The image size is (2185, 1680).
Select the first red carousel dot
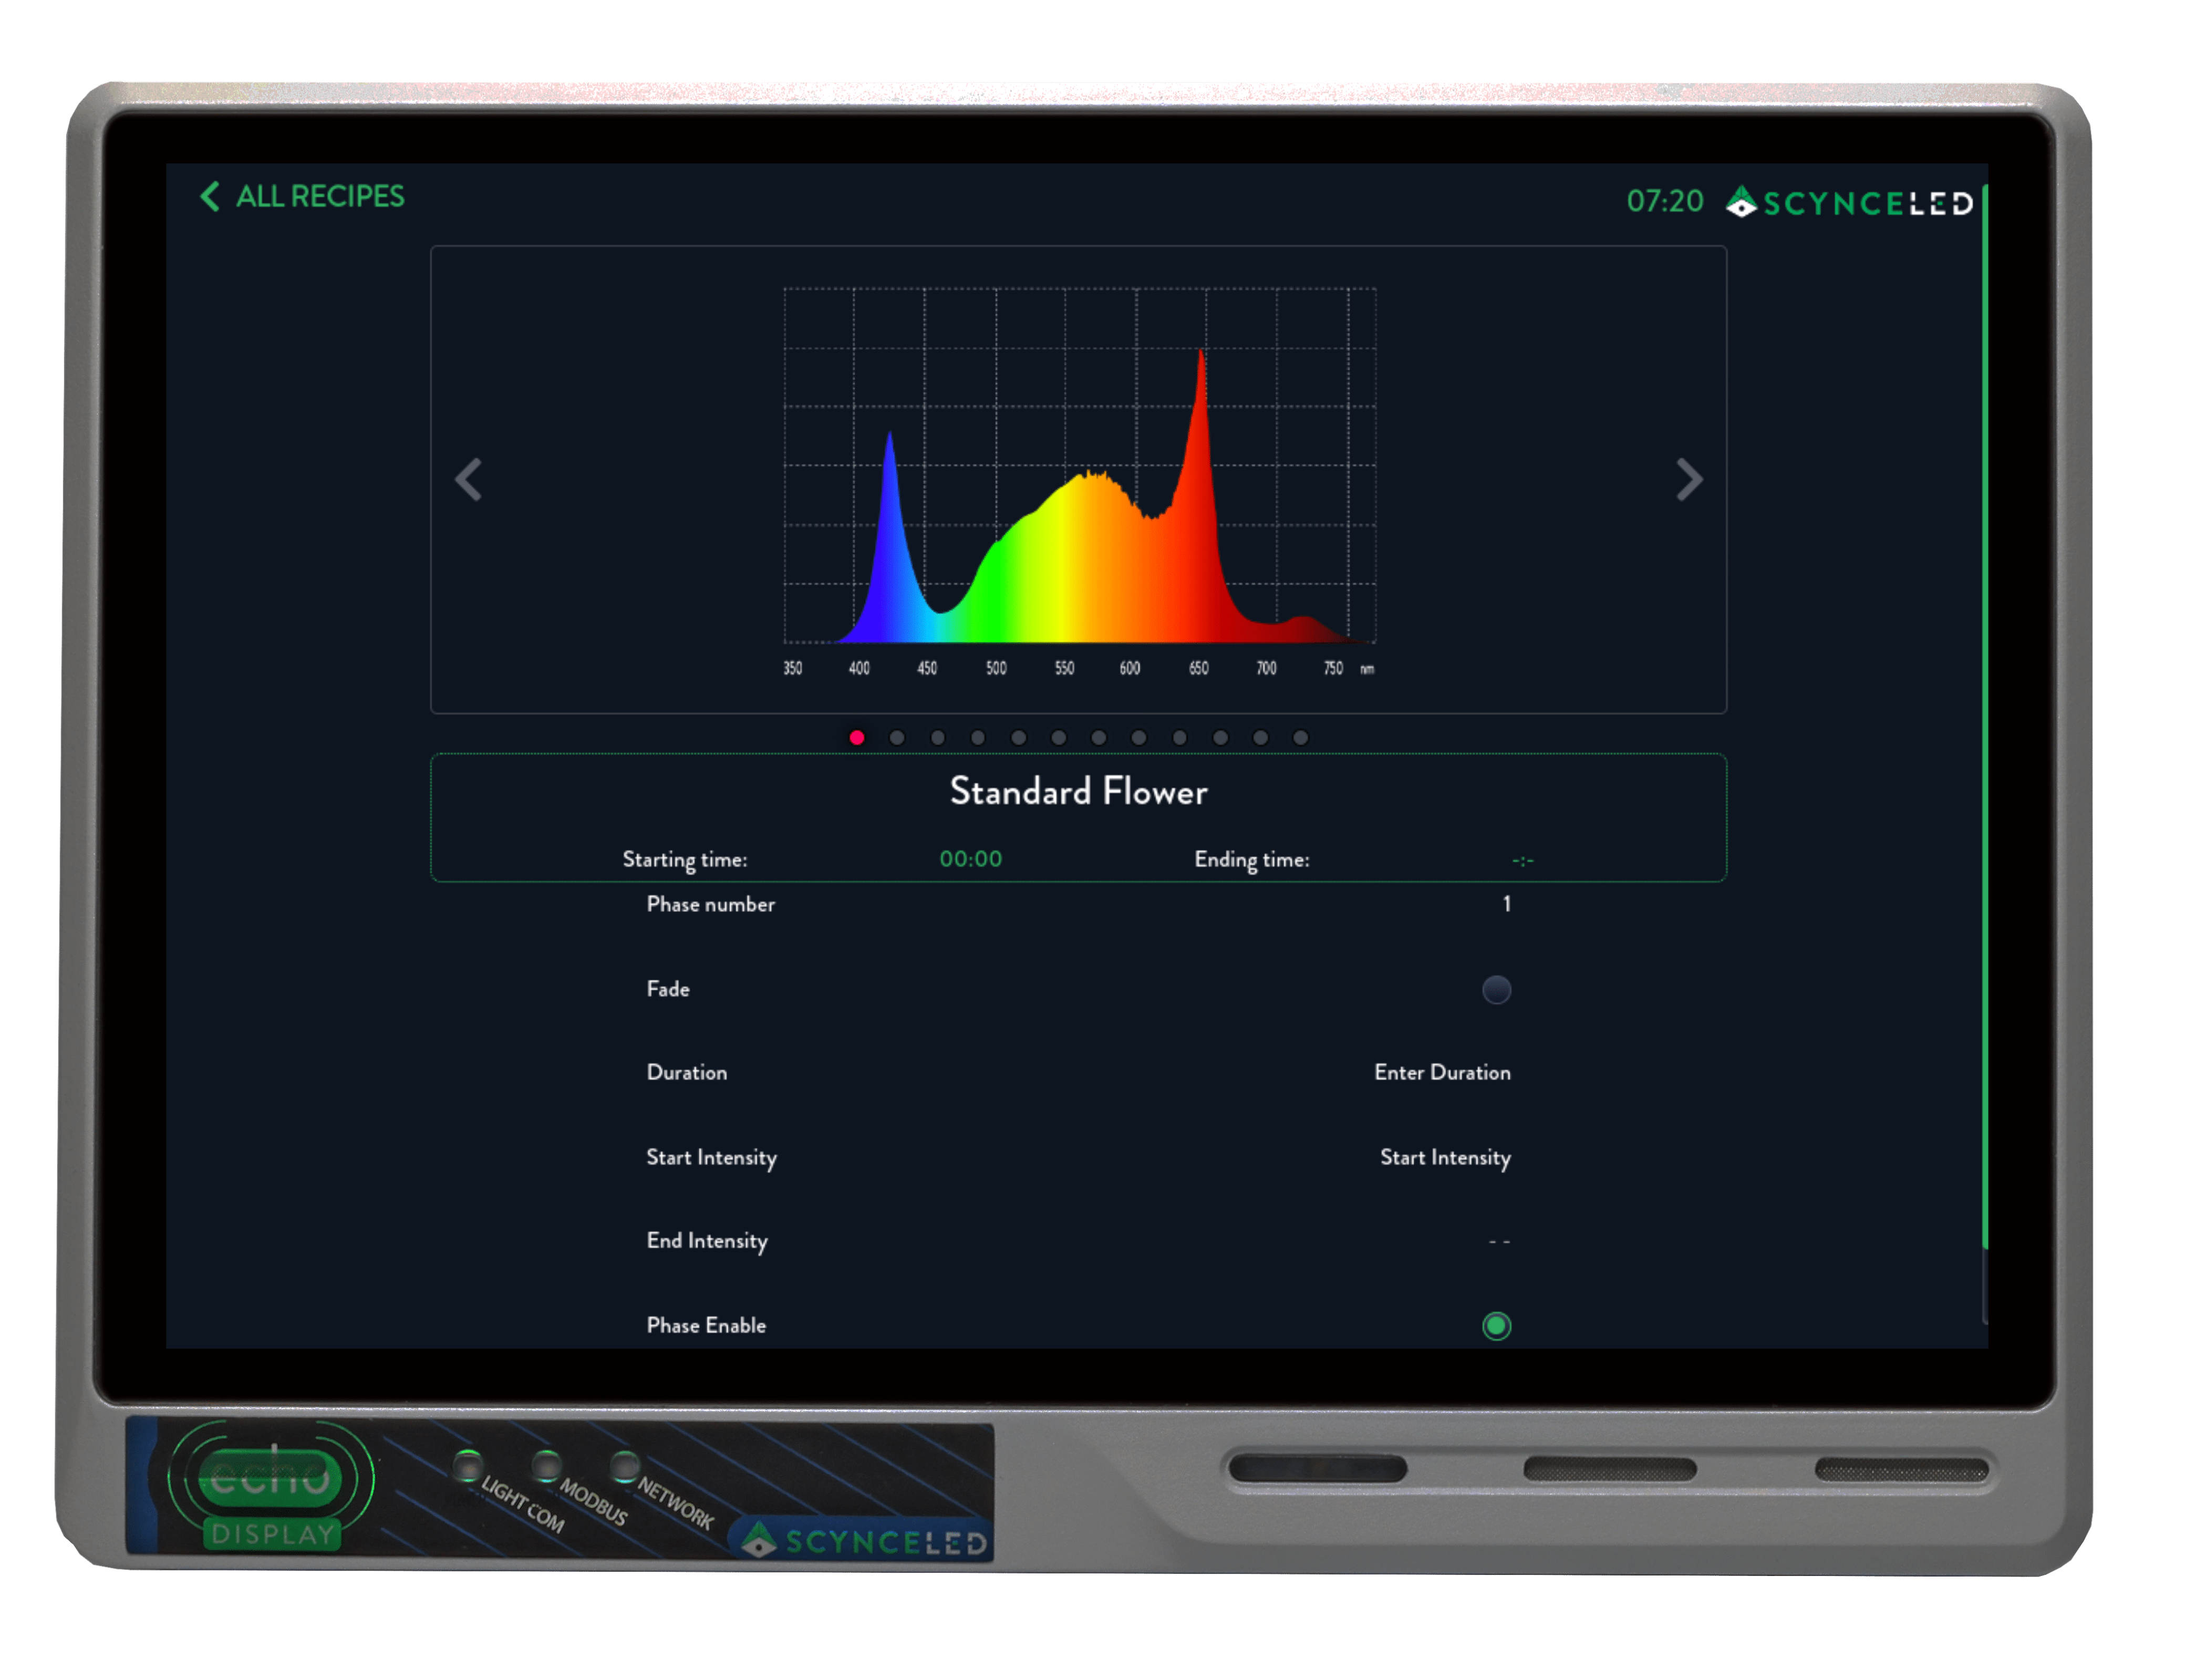tap(857, 738)
